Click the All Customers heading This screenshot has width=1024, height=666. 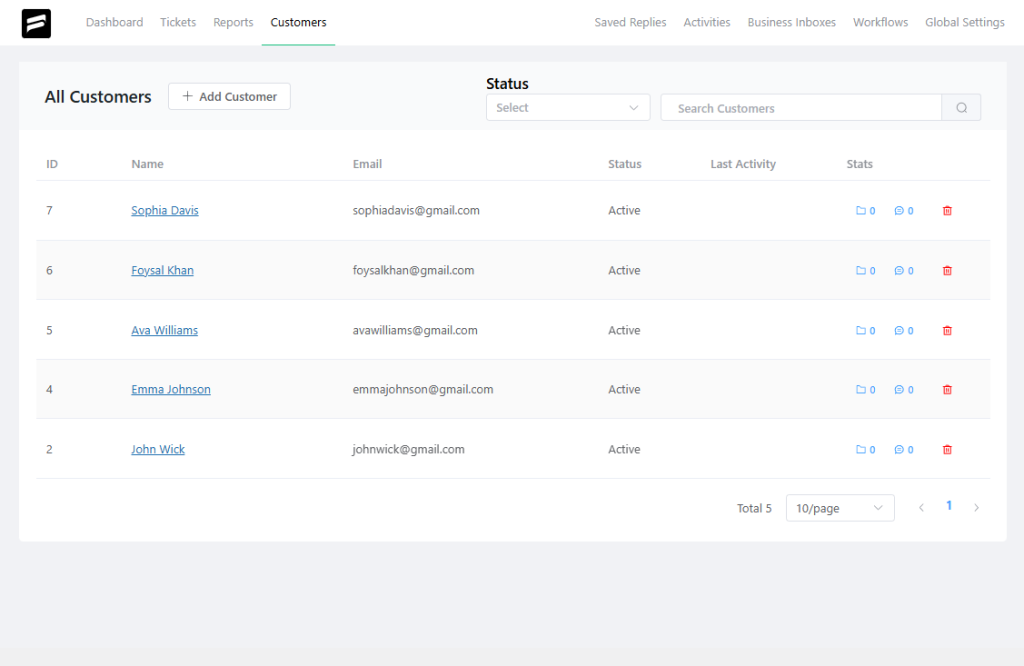98,97
